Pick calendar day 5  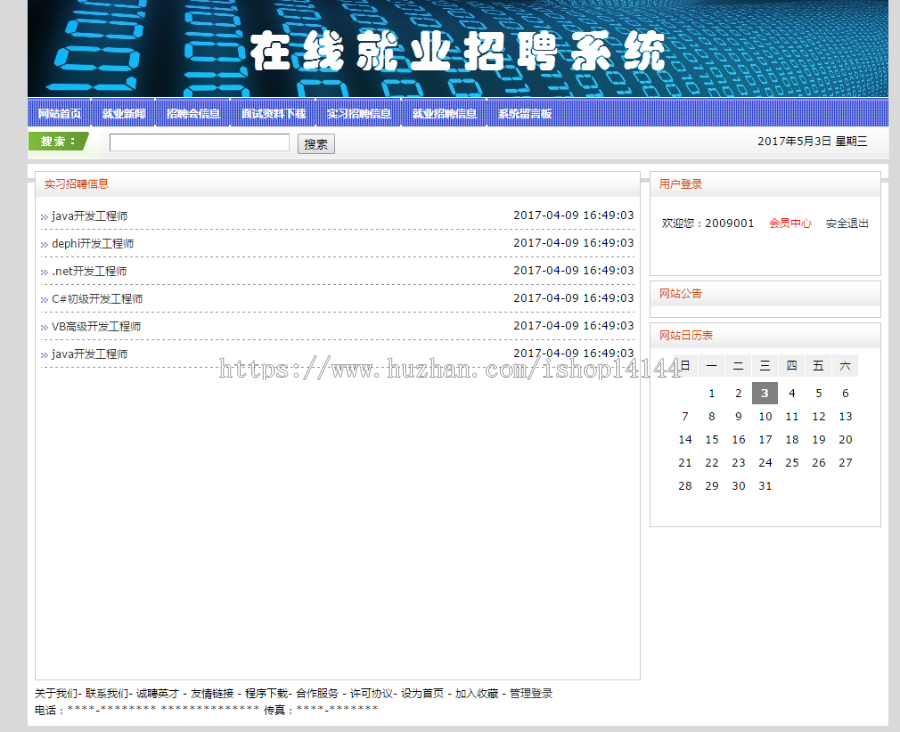[x=818, y=393]
